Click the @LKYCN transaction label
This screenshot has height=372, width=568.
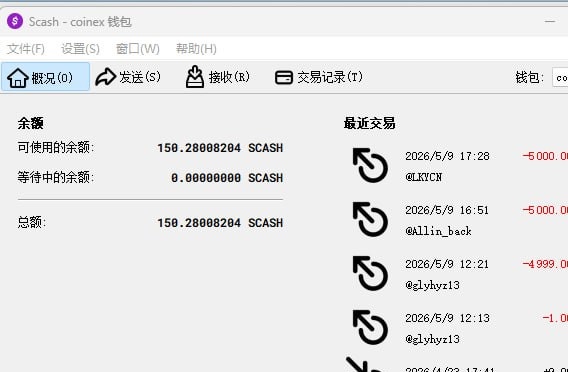[x=423, y=177]
